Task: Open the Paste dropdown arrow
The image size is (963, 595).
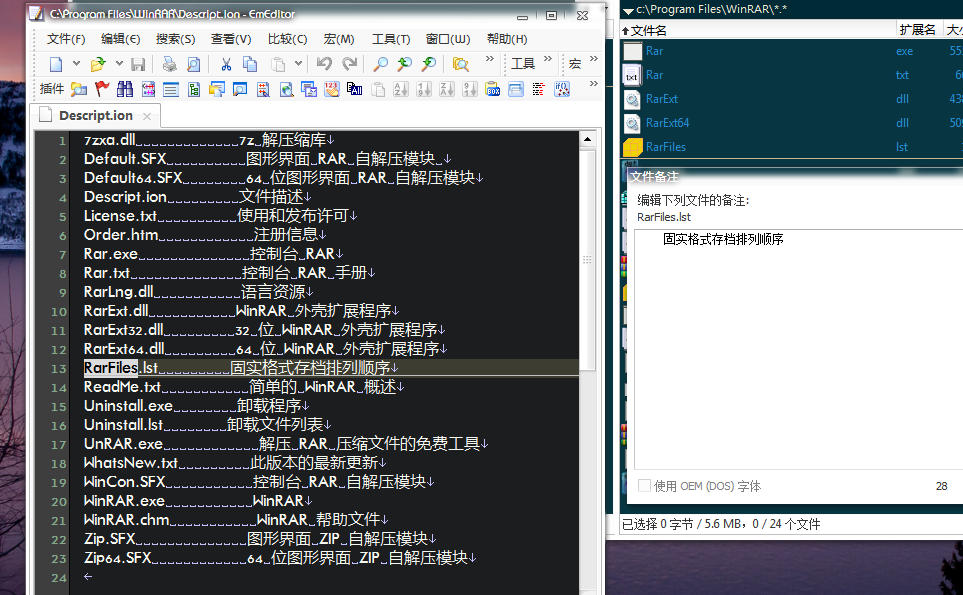Action: 298,63
